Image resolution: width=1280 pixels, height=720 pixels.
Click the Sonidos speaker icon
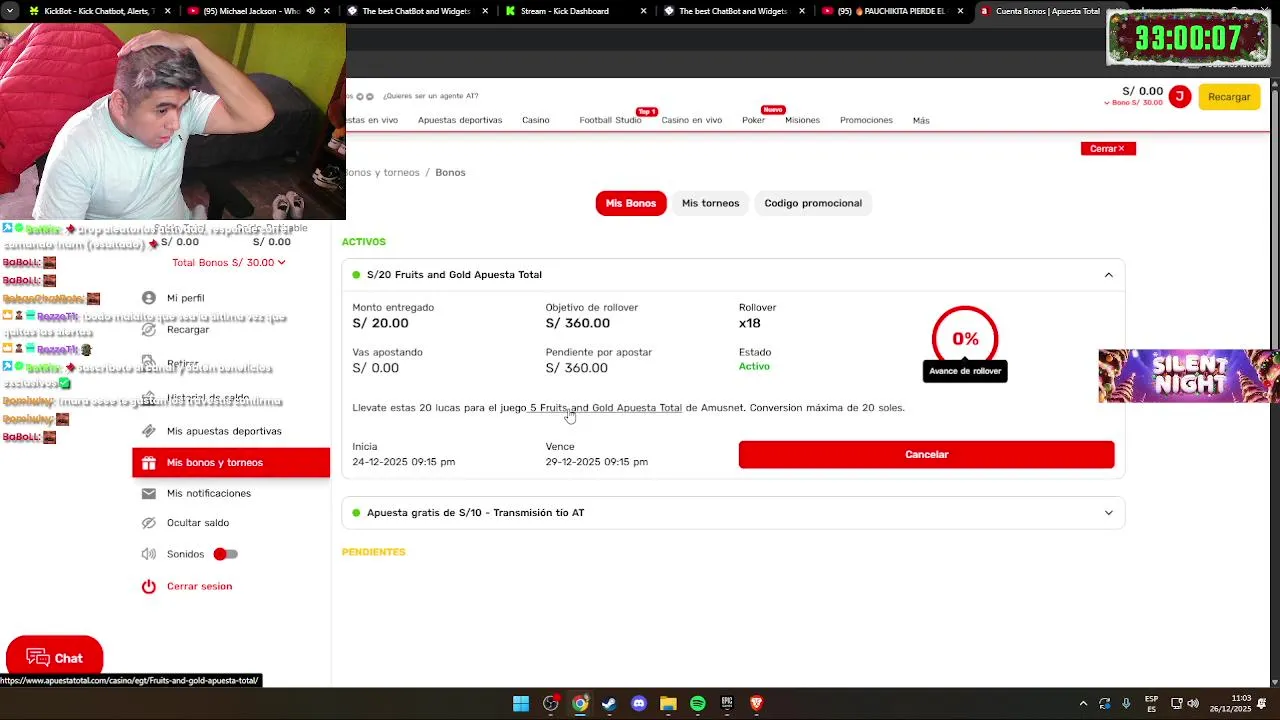149,554
